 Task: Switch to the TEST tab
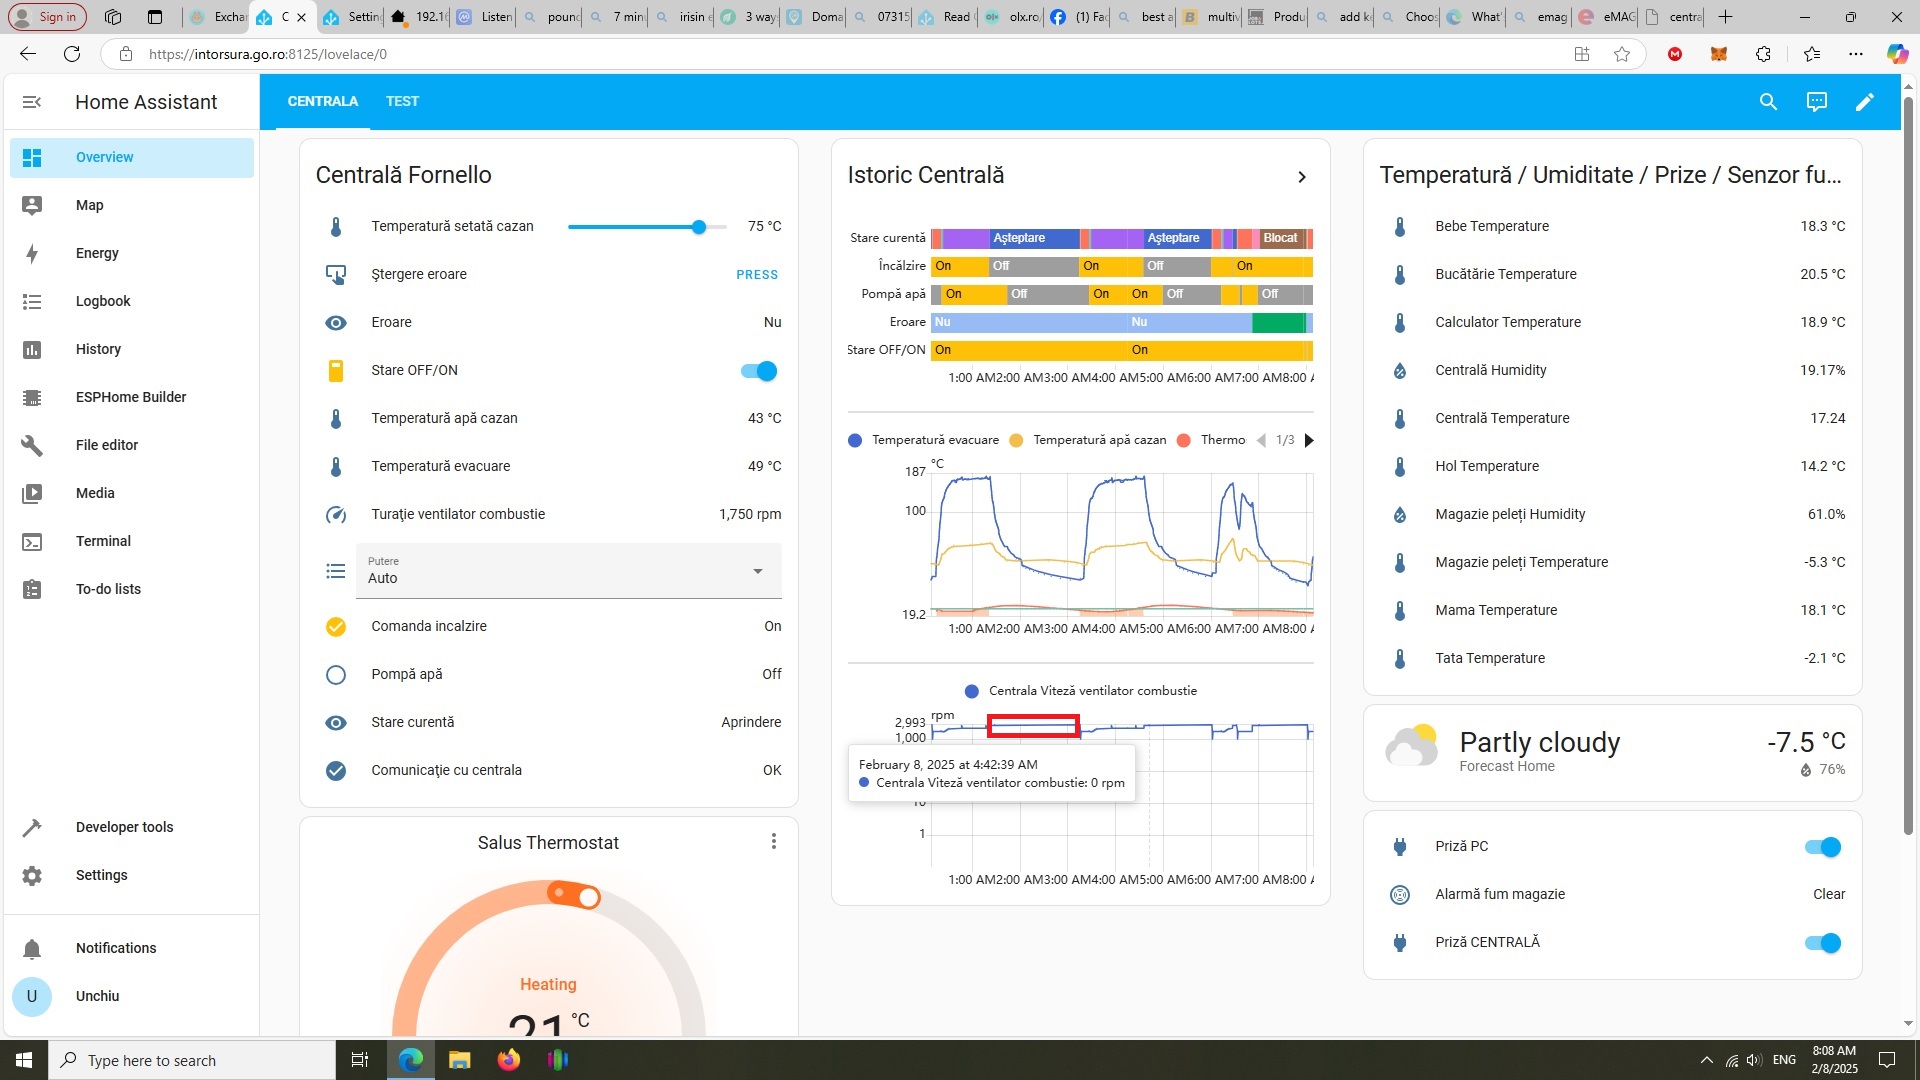(402, 100)
